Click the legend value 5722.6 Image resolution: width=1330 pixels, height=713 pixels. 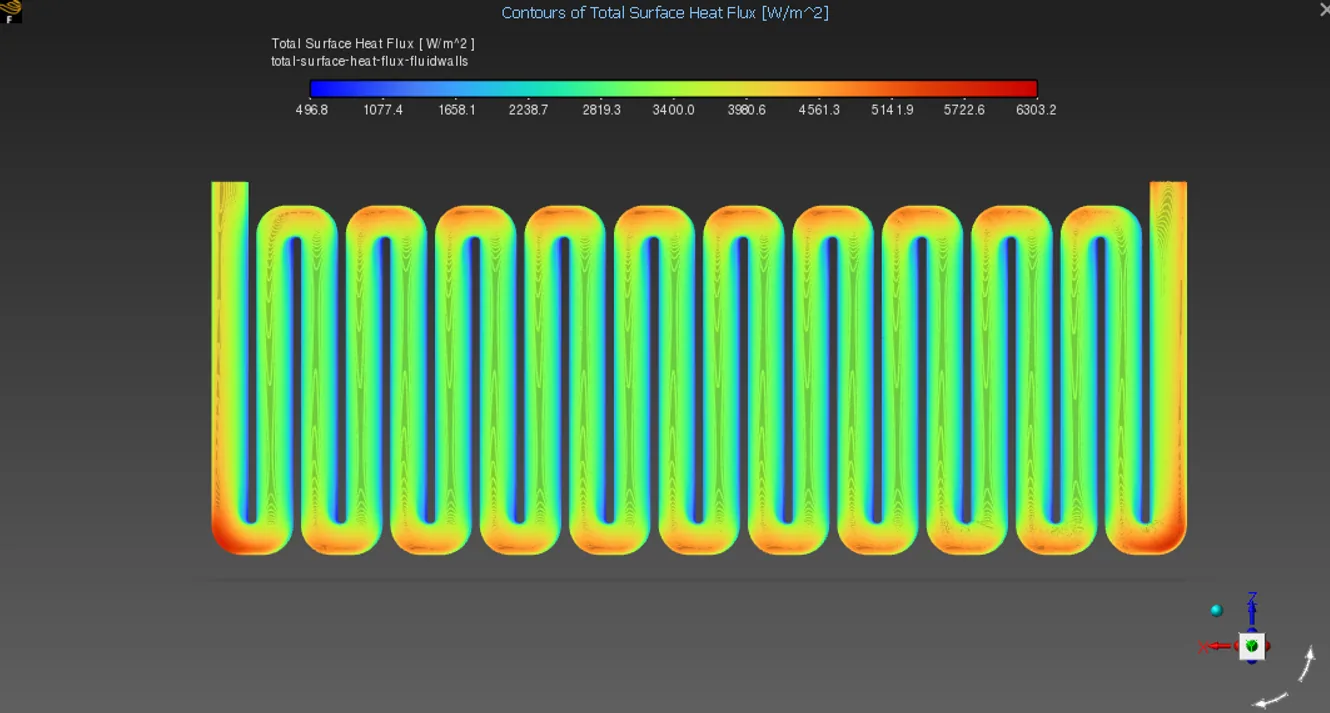964,110
